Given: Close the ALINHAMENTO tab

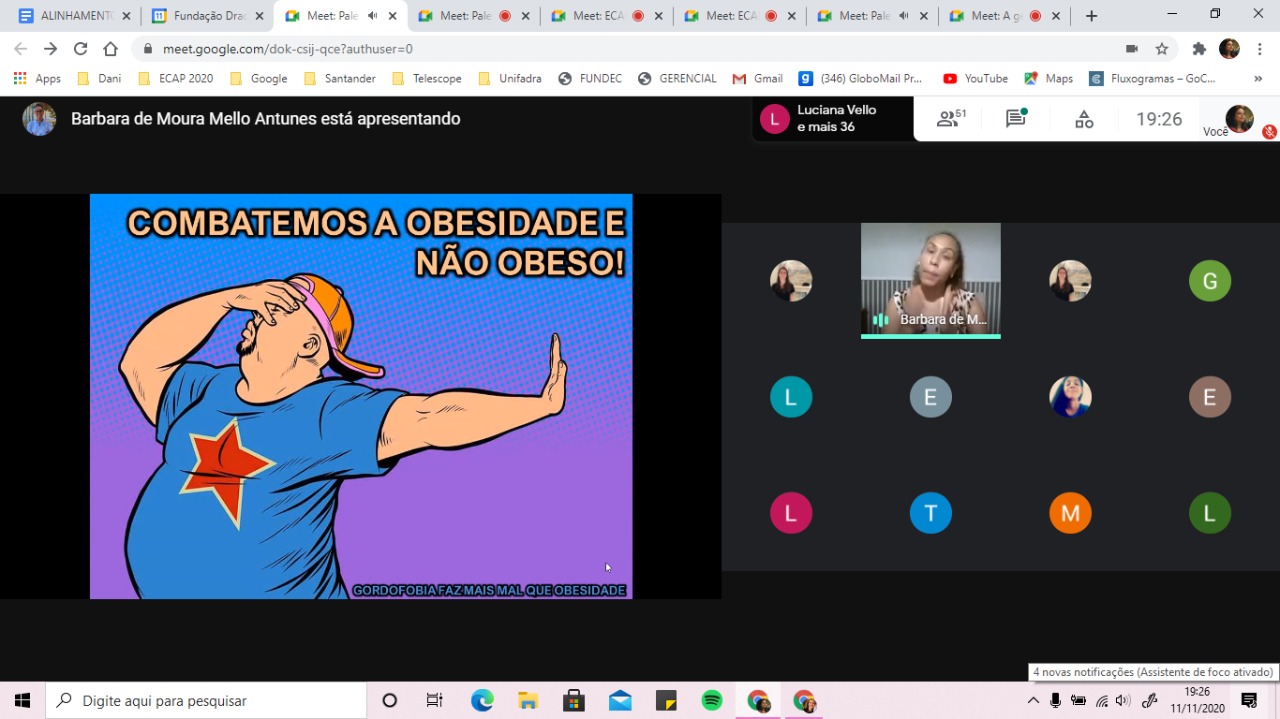Looking at the screenshot, I should coord(126,16).
